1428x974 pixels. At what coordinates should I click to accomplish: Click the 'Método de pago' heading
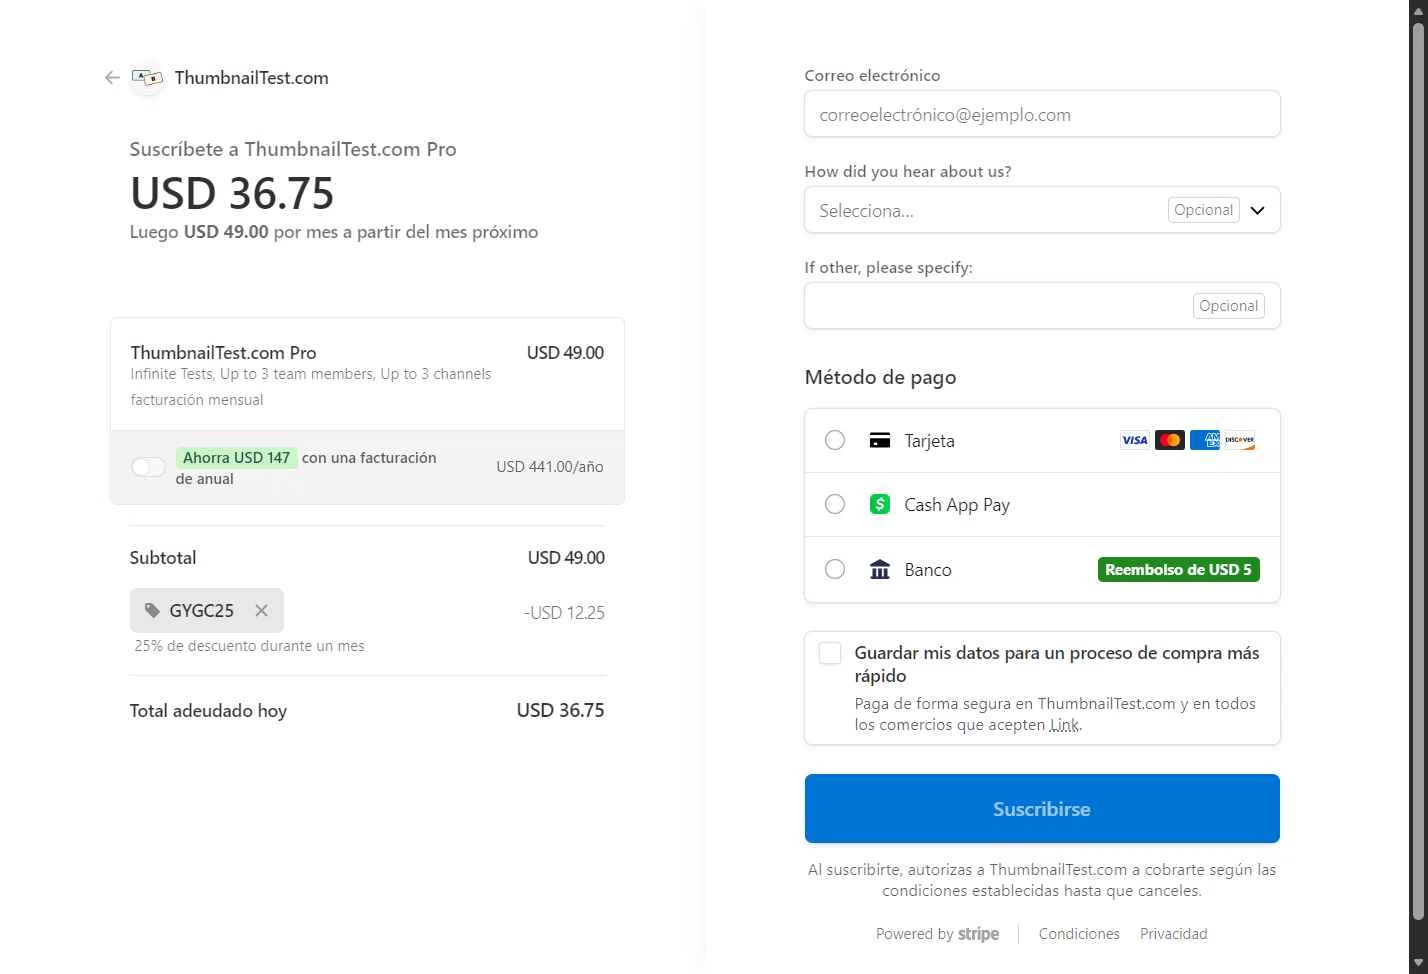tap(880, 377)
